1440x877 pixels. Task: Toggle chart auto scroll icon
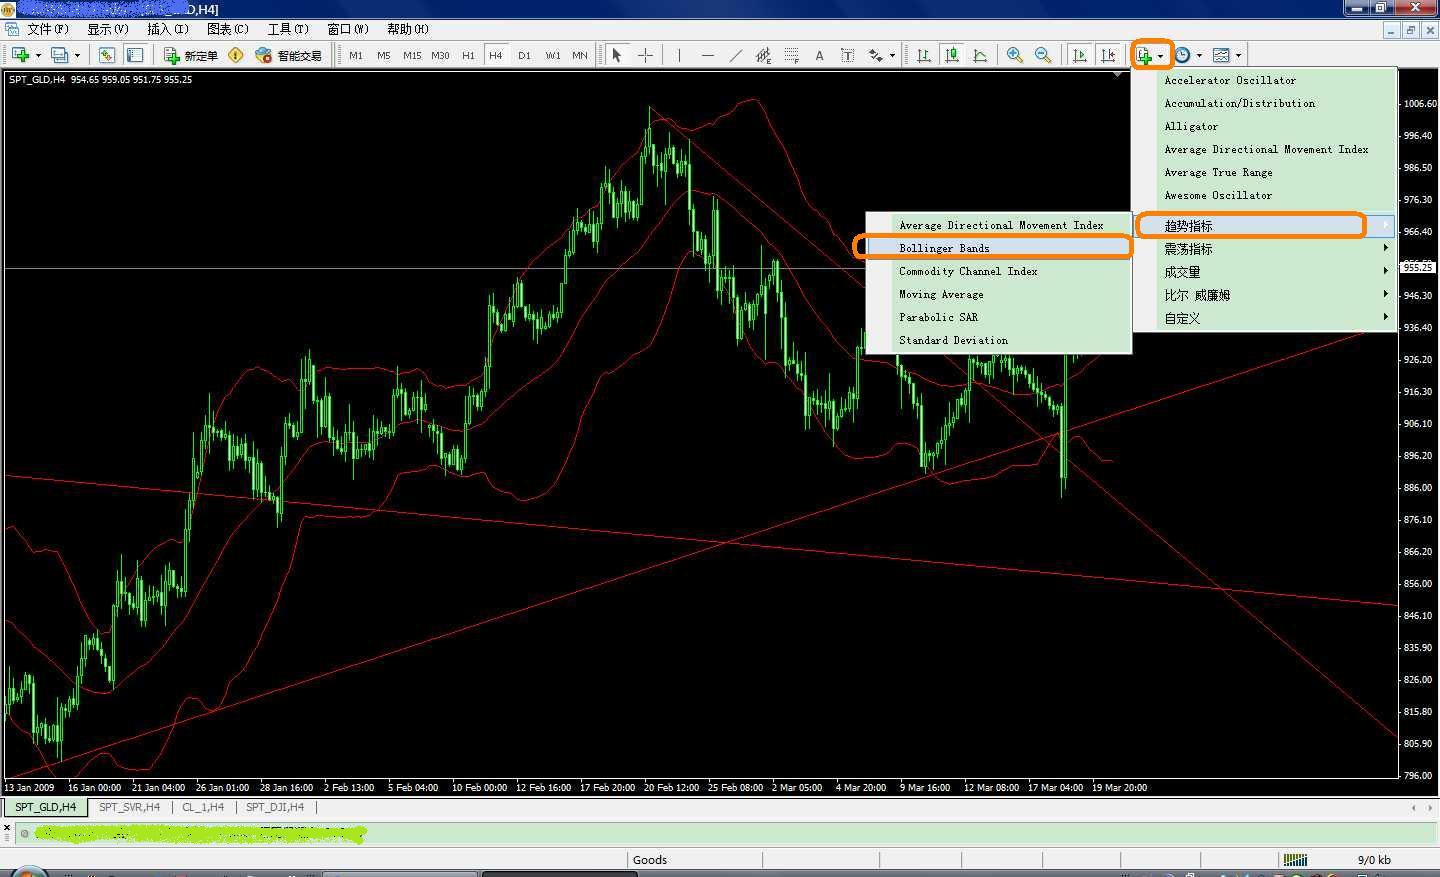click(1079, 55)
